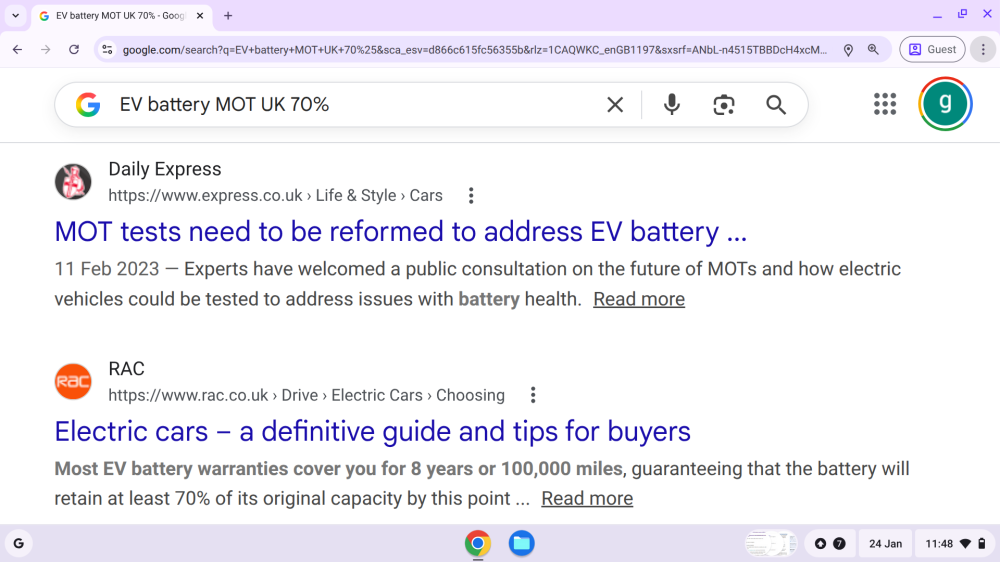Image resolution: width=1000 pixels, height=562 pixels.
Task: Clear the search query with X
Action: point(615,105)
